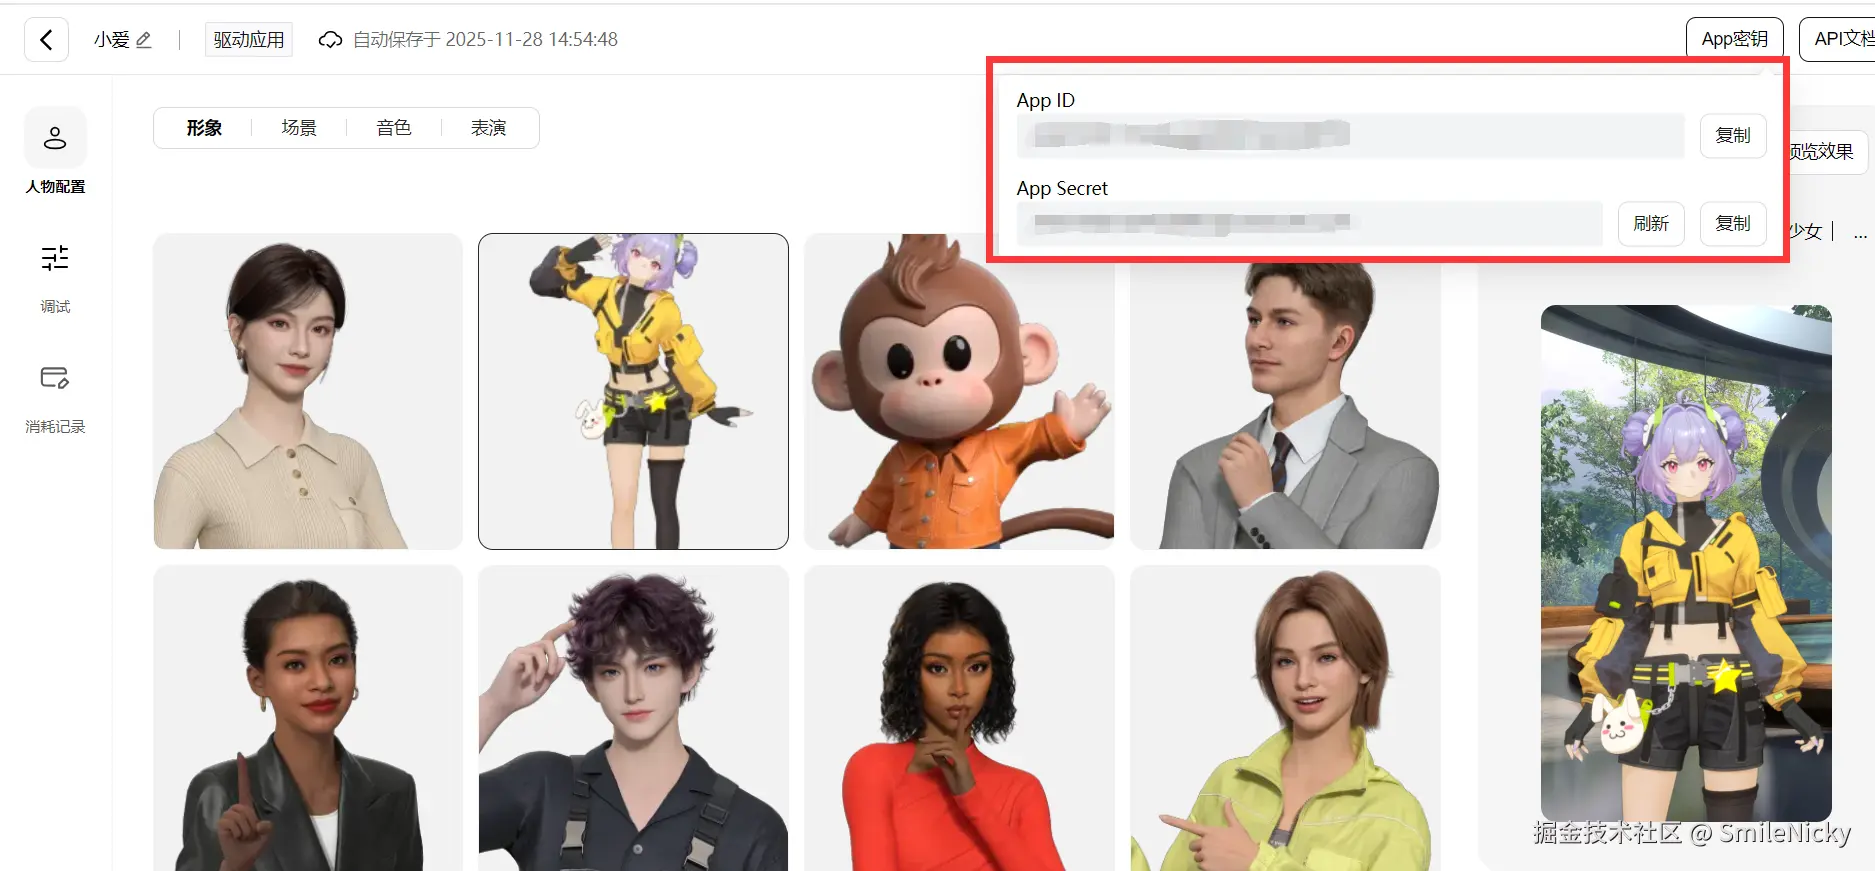1875x871 pixels.
Task: Open the API文档 button
Action: 1838,39
